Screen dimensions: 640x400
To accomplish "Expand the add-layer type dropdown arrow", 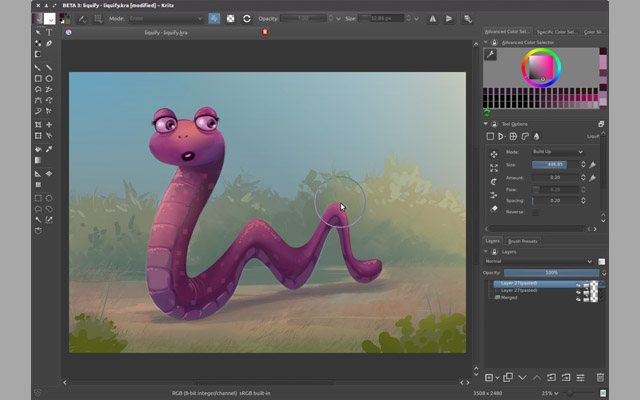I will pos(497,378).
